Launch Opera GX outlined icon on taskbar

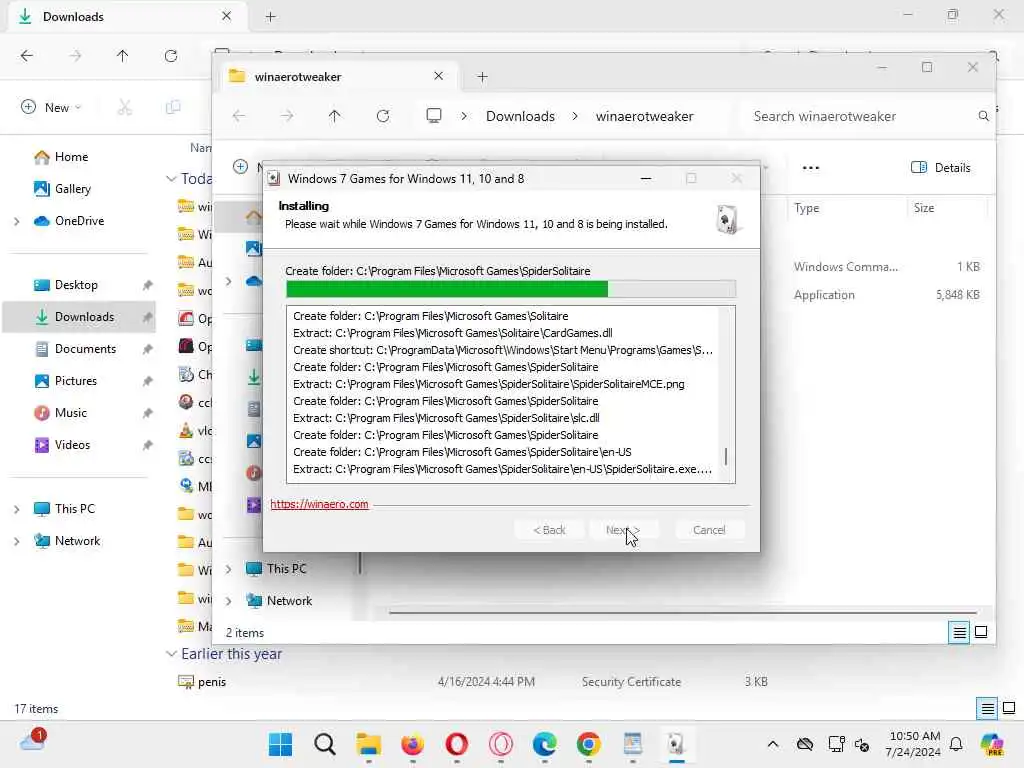501,744
